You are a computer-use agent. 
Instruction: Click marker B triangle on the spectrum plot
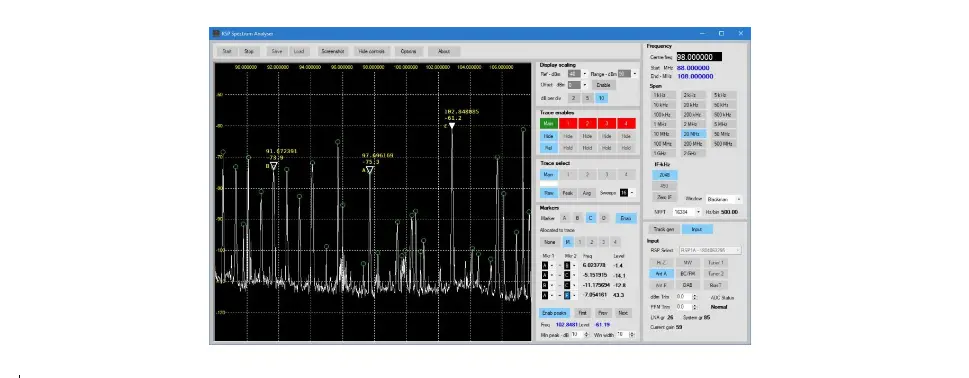[274, 166]
